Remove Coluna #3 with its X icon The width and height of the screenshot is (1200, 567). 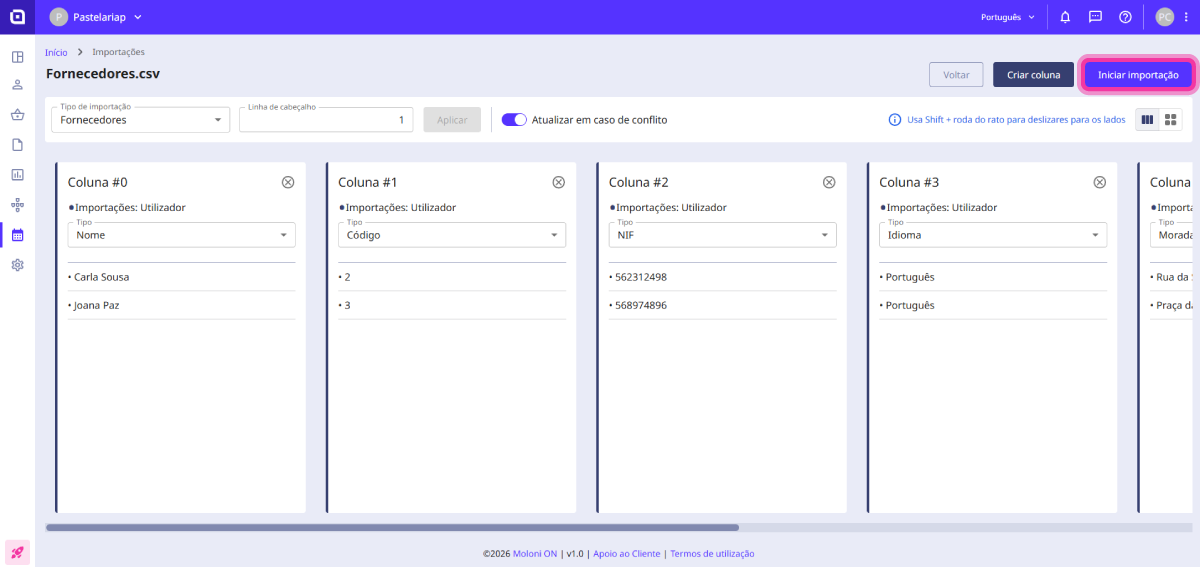(1100, 182)
